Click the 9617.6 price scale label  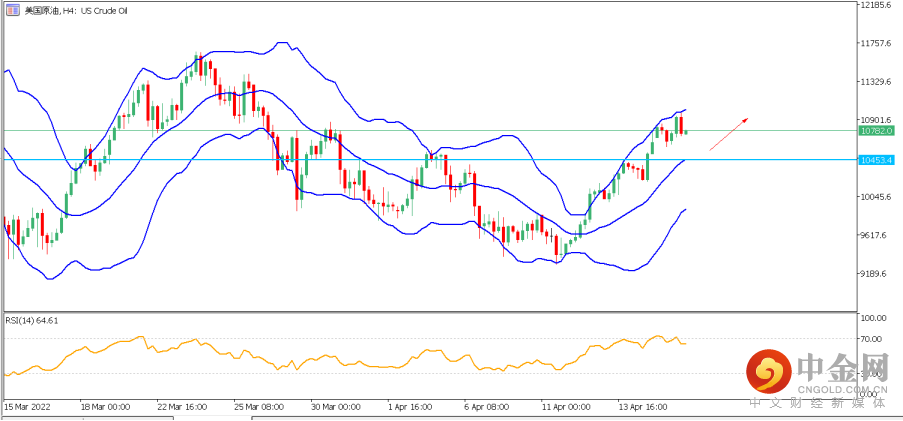875,236
